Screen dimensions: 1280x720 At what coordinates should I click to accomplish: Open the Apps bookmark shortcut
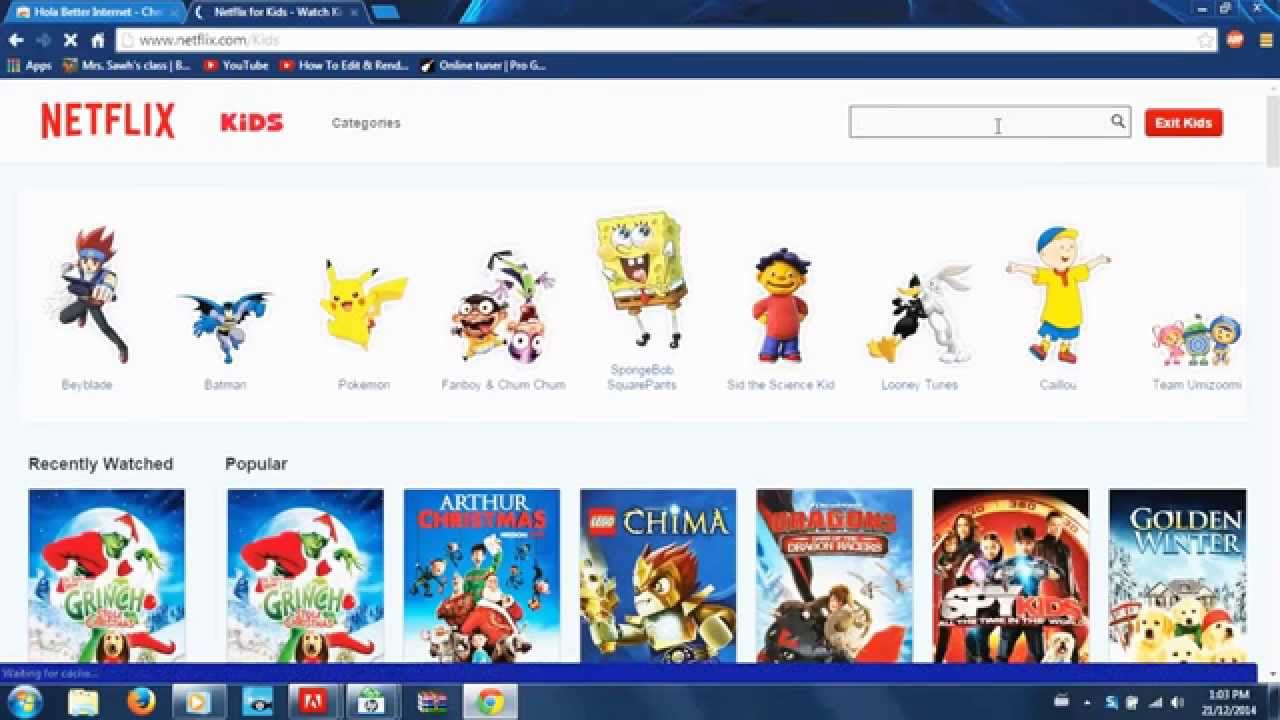(x=30, y=65)
